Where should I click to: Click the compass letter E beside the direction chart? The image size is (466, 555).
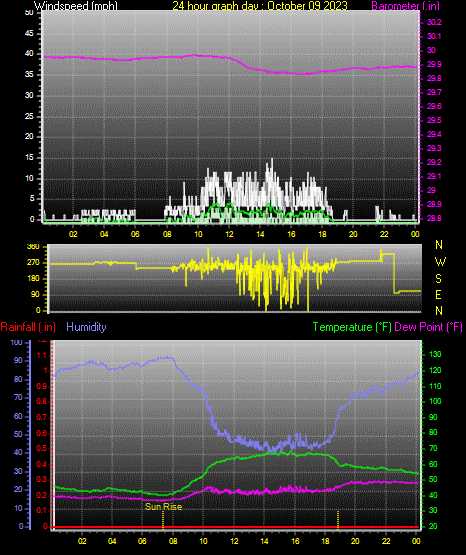click(x=438, y=294)
